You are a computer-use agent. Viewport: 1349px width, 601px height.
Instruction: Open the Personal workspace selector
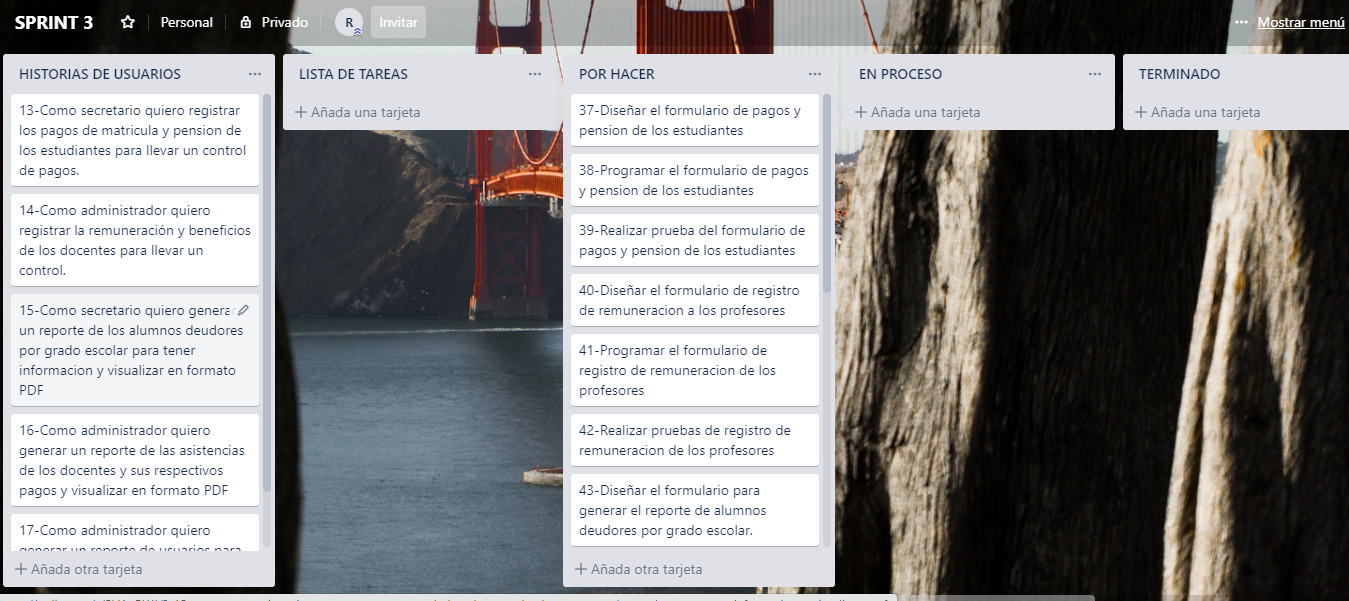pyautogui.click(x=187, y=22)
